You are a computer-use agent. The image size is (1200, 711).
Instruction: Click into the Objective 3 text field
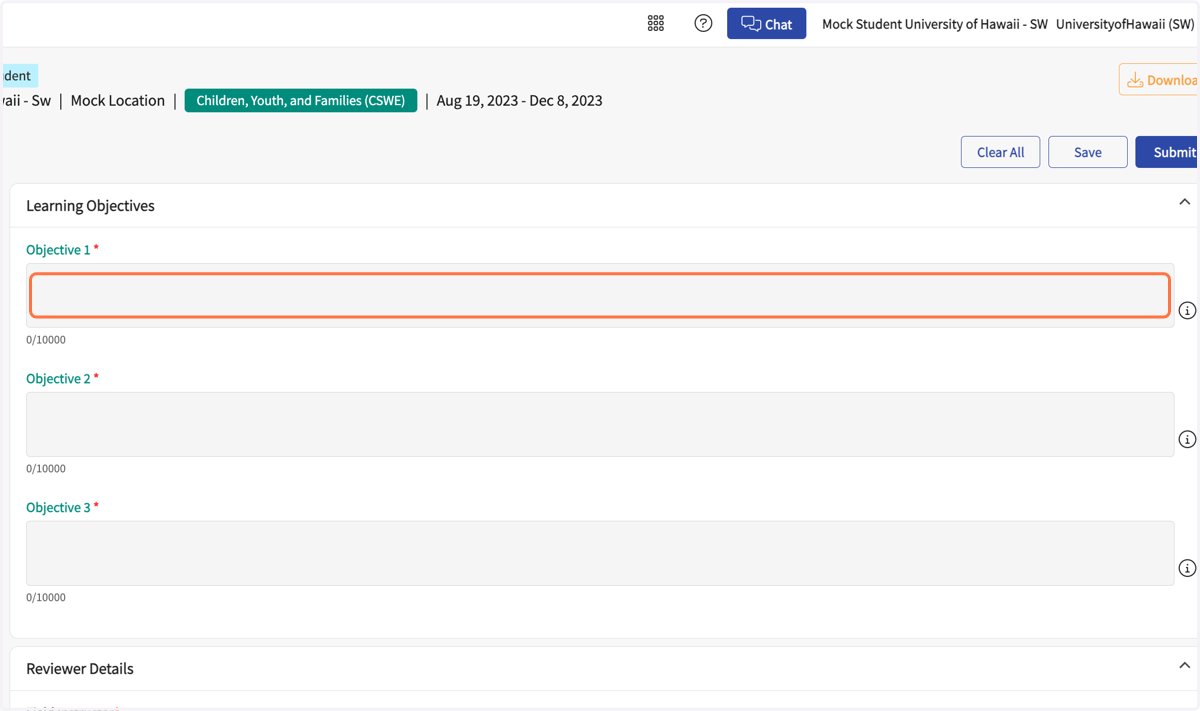click(600, 553)
